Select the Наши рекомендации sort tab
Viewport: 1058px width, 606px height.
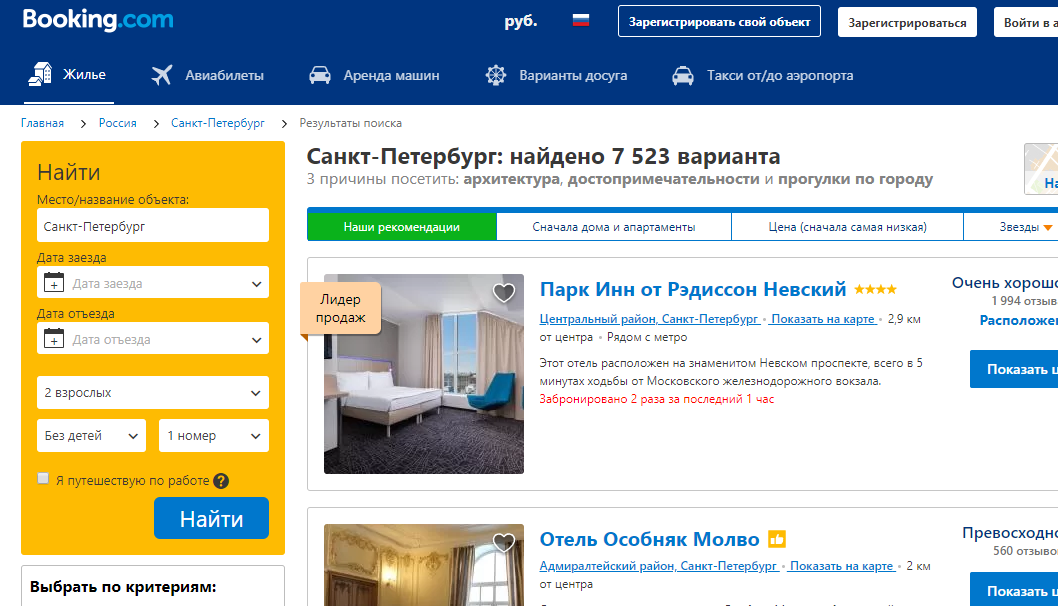coord(402,227)
